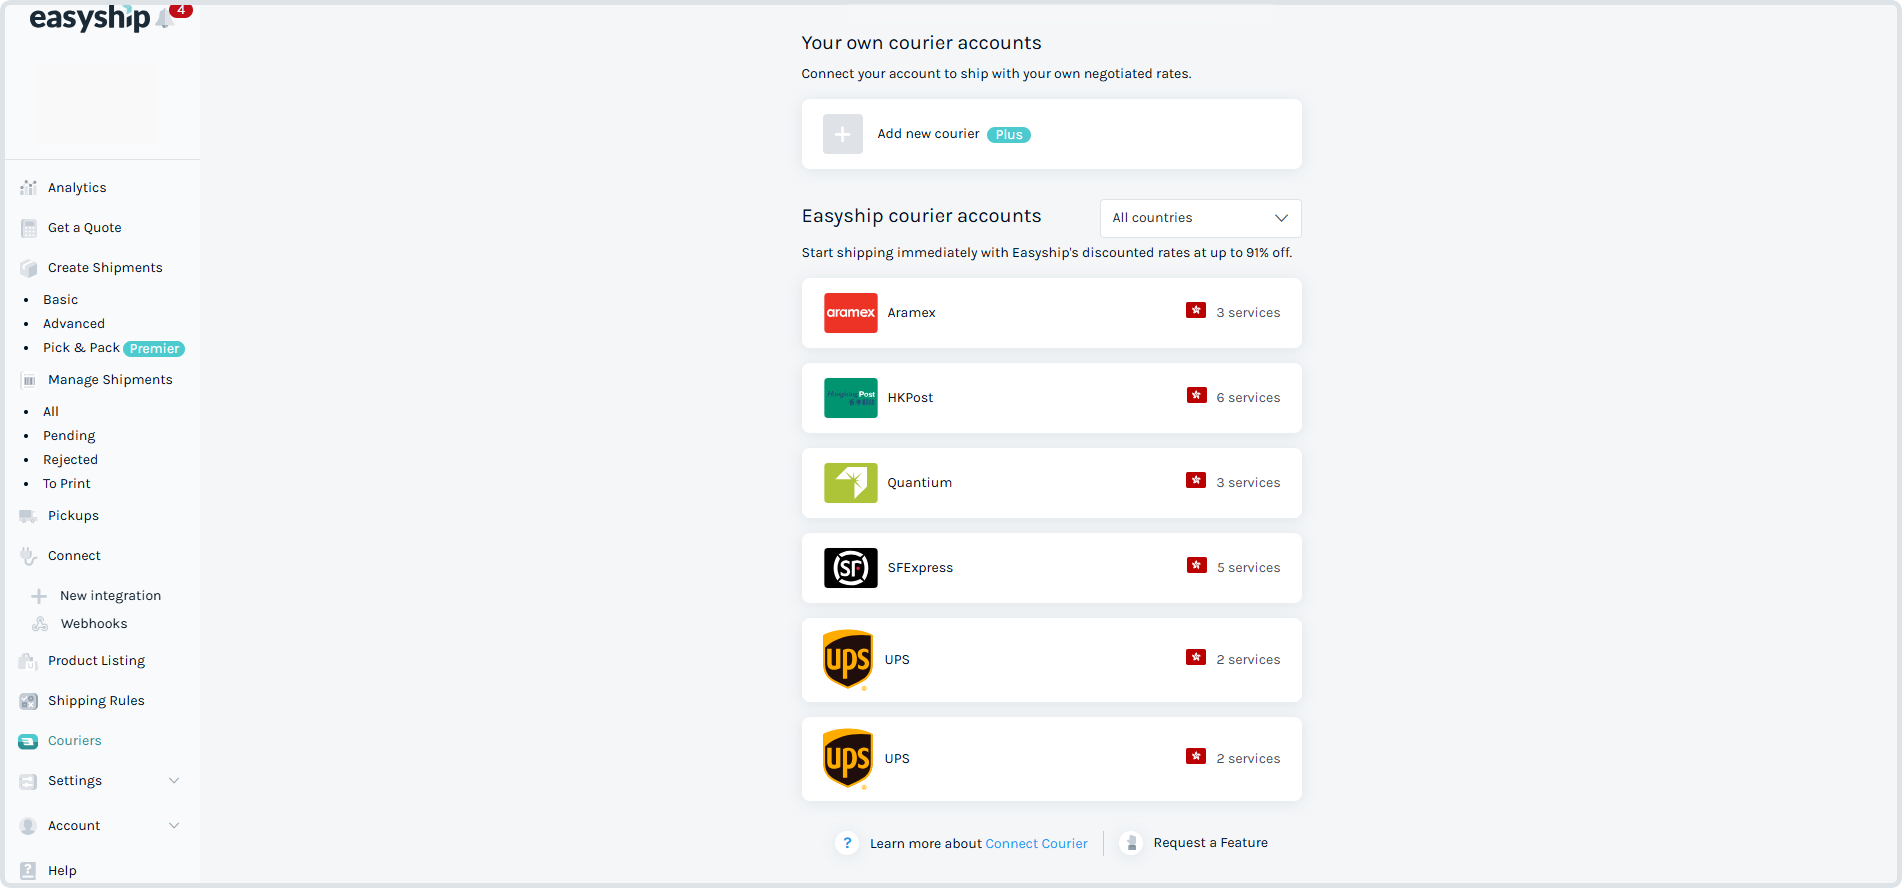Click the Premier badge
The height and width of the screenshot is (888, 1902).
[x=154, y=349]
